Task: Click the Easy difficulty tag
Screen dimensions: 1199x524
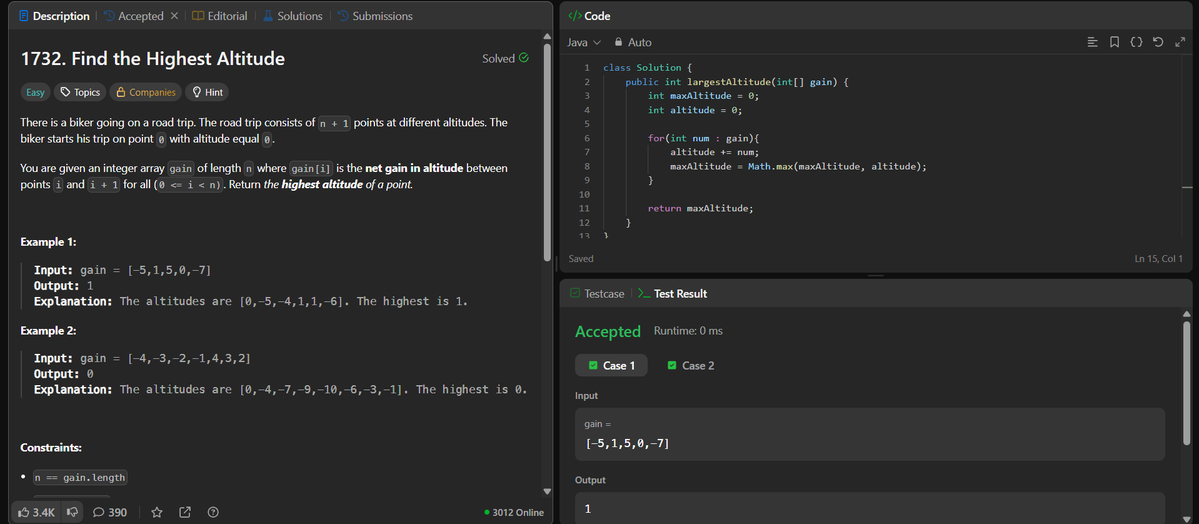Action: (x=35, y=92)
